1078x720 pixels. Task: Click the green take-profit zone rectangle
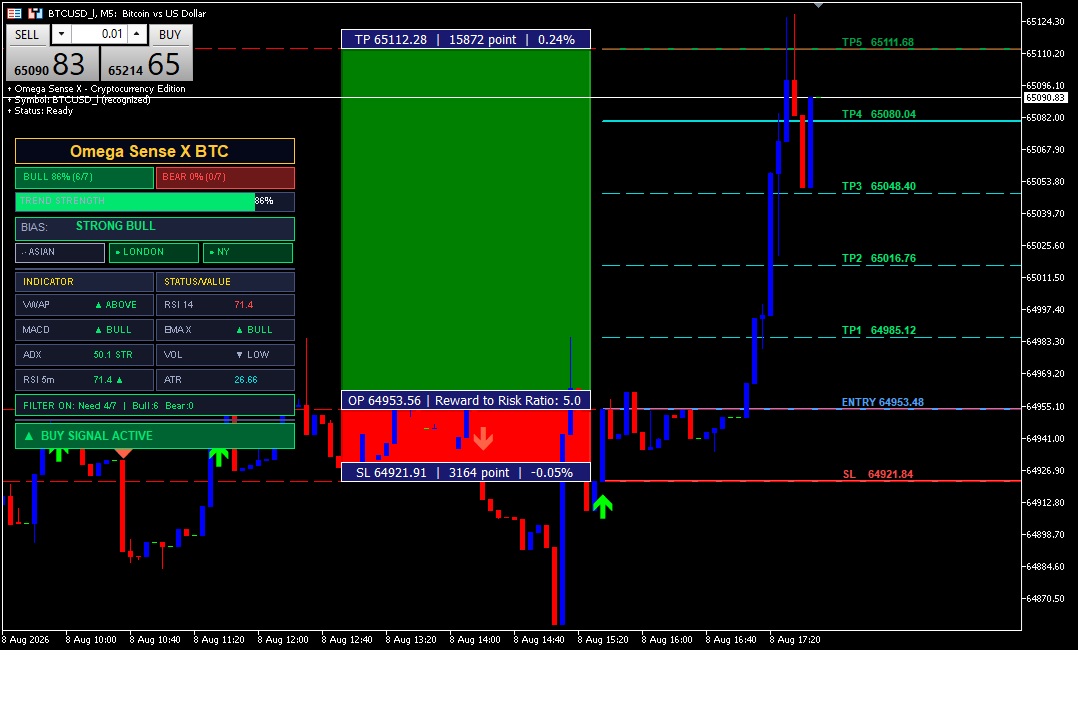466,220
